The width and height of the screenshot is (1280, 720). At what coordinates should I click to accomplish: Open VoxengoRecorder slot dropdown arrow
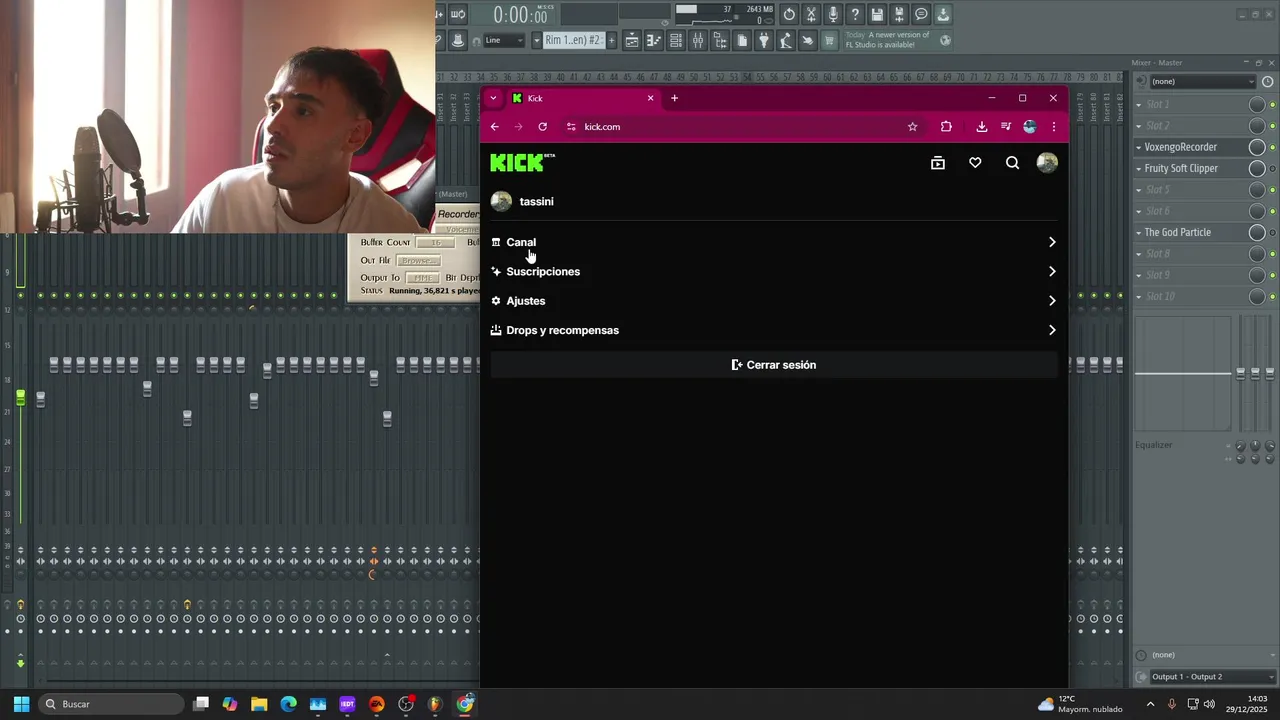(x=1138, y=147)
